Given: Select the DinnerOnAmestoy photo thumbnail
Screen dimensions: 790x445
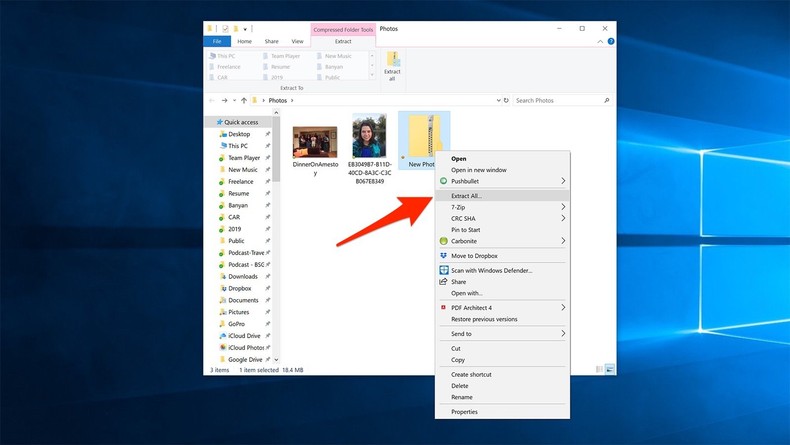Looking at the screenshot, I should point(315,142).
